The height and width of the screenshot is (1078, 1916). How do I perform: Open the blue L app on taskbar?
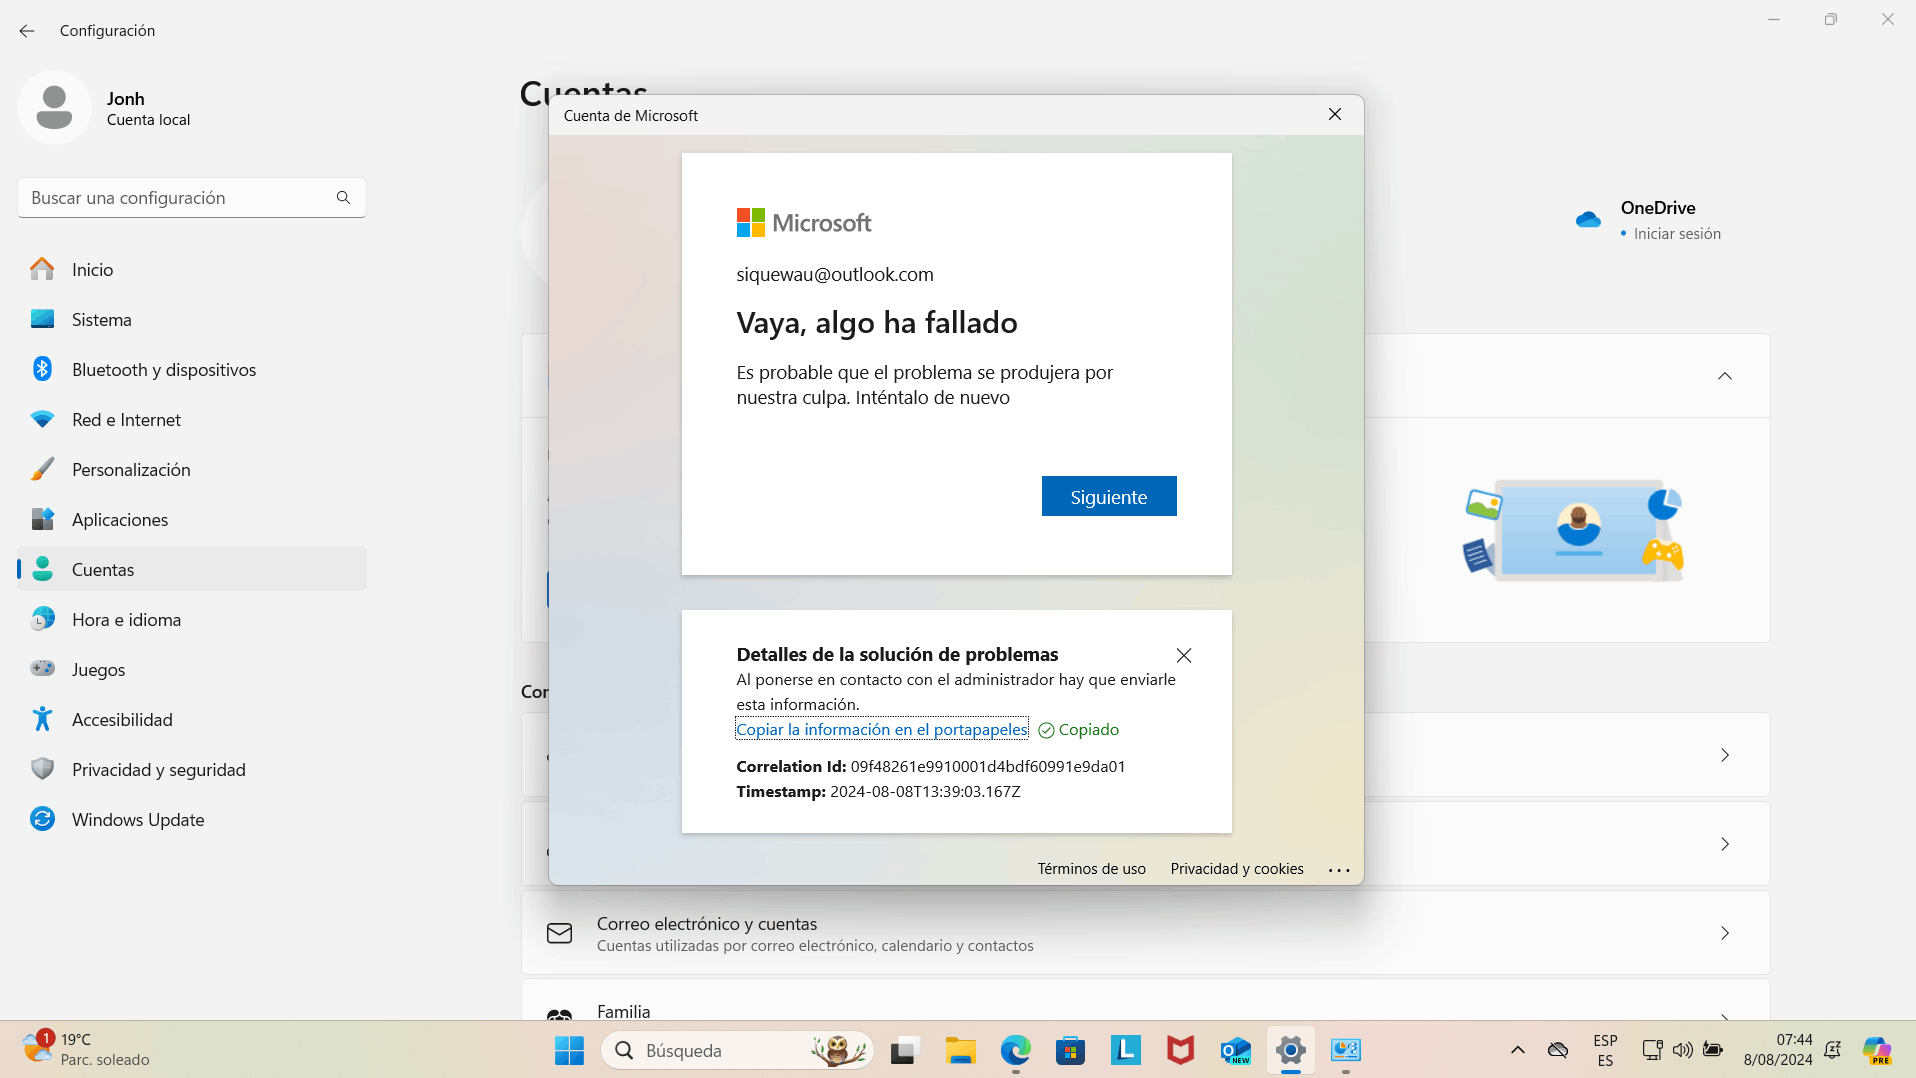point(1125,1050)
